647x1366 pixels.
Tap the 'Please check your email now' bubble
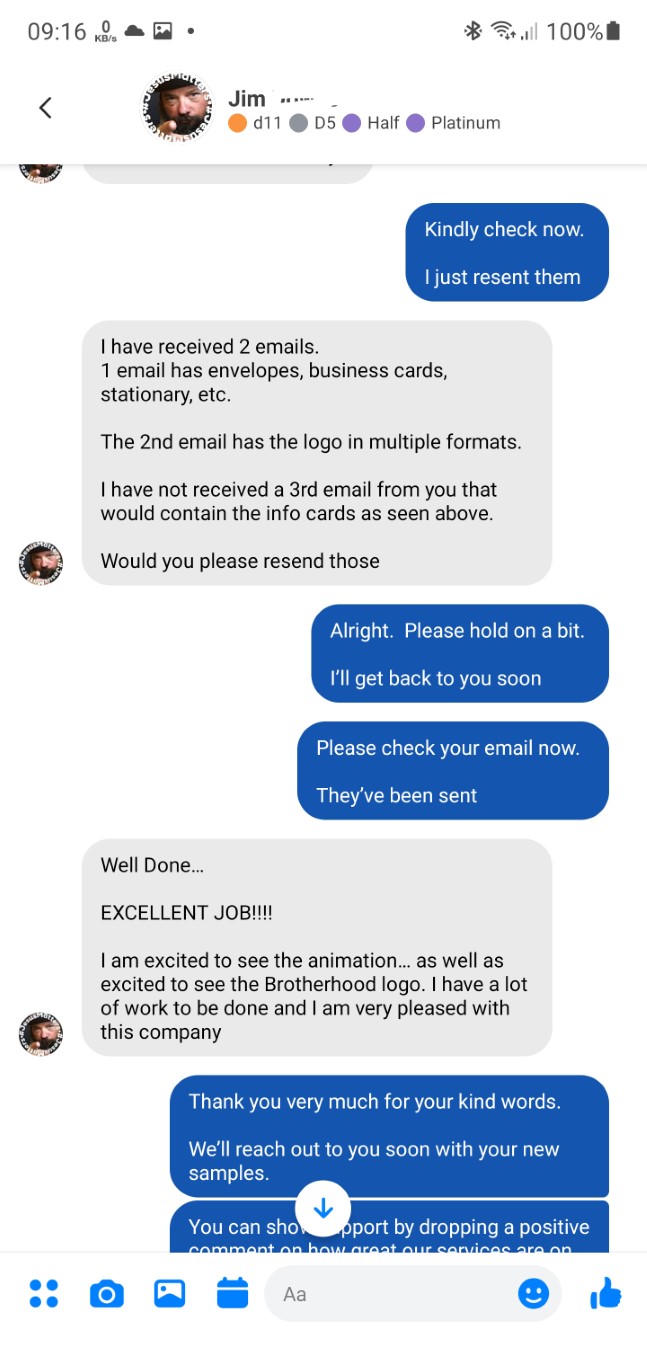point(453,771)
